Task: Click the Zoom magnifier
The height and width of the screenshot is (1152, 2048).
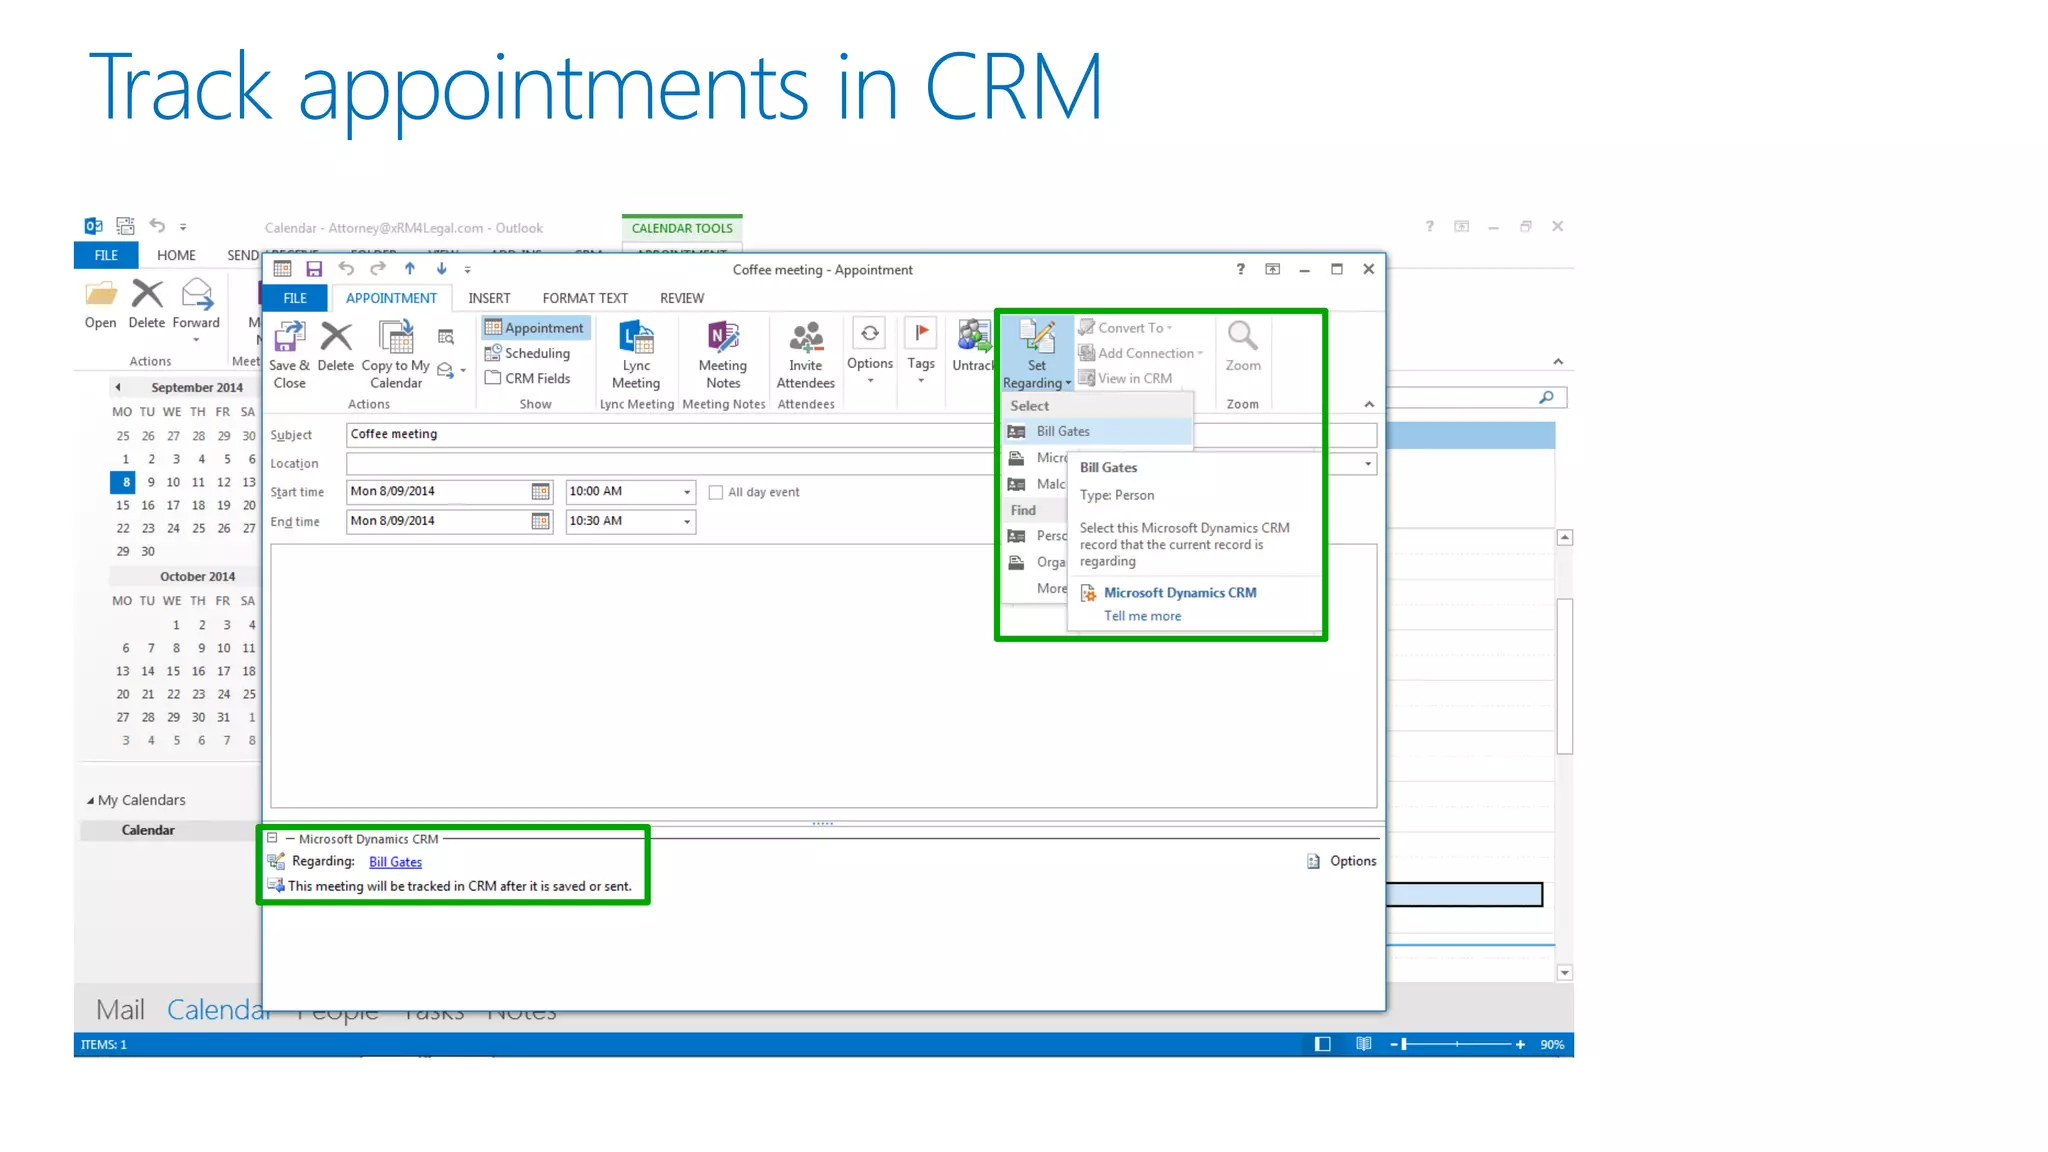Action: (x=1243, y=346)
